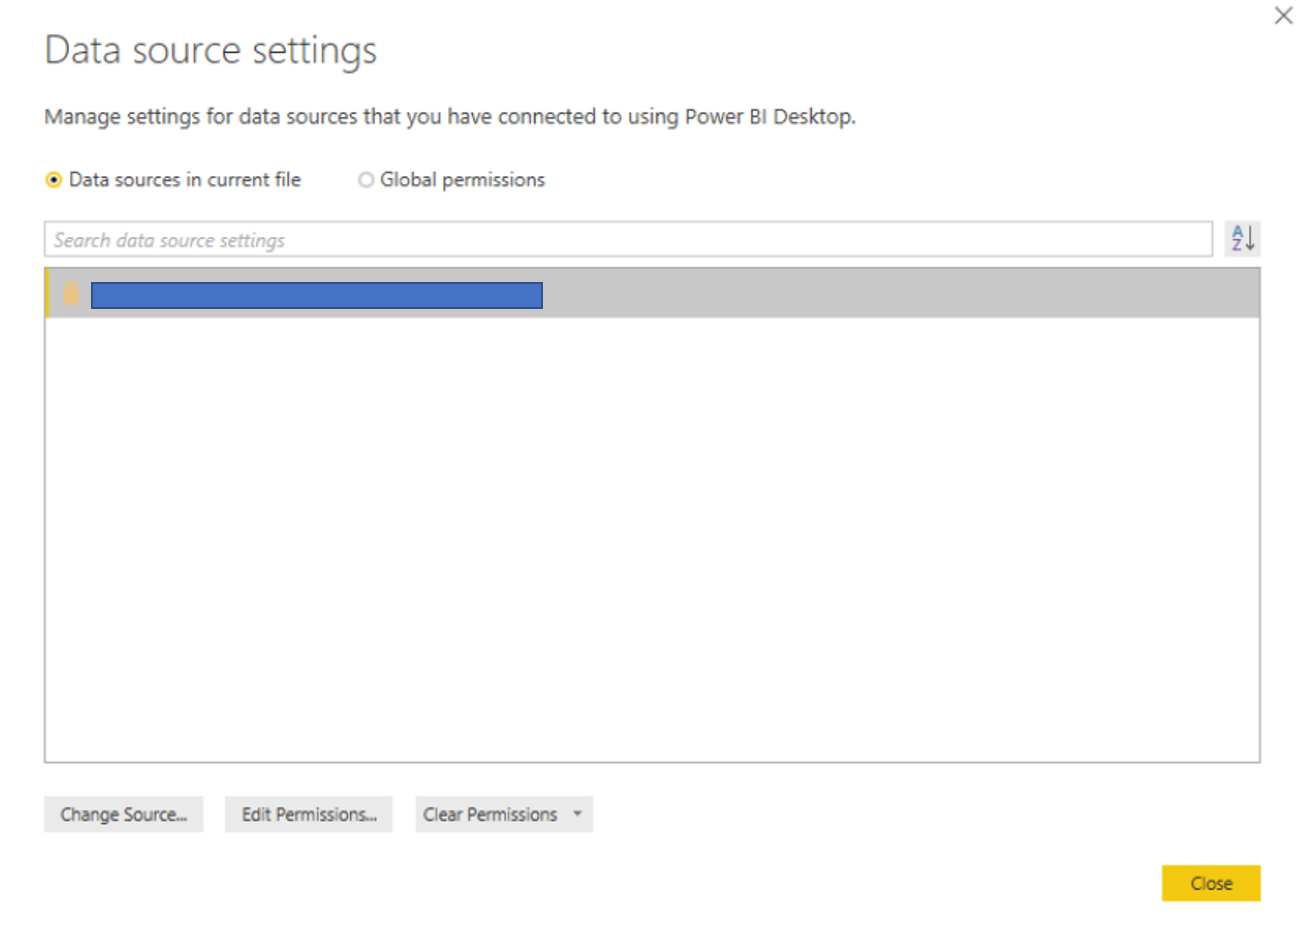
Task: Click the data source file icon
Action: click(x=71, y=294)
